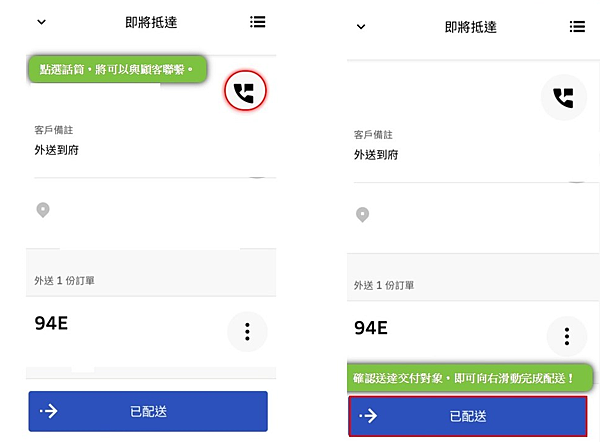Collapse right panel with down chevron

(x=361, y=27)
